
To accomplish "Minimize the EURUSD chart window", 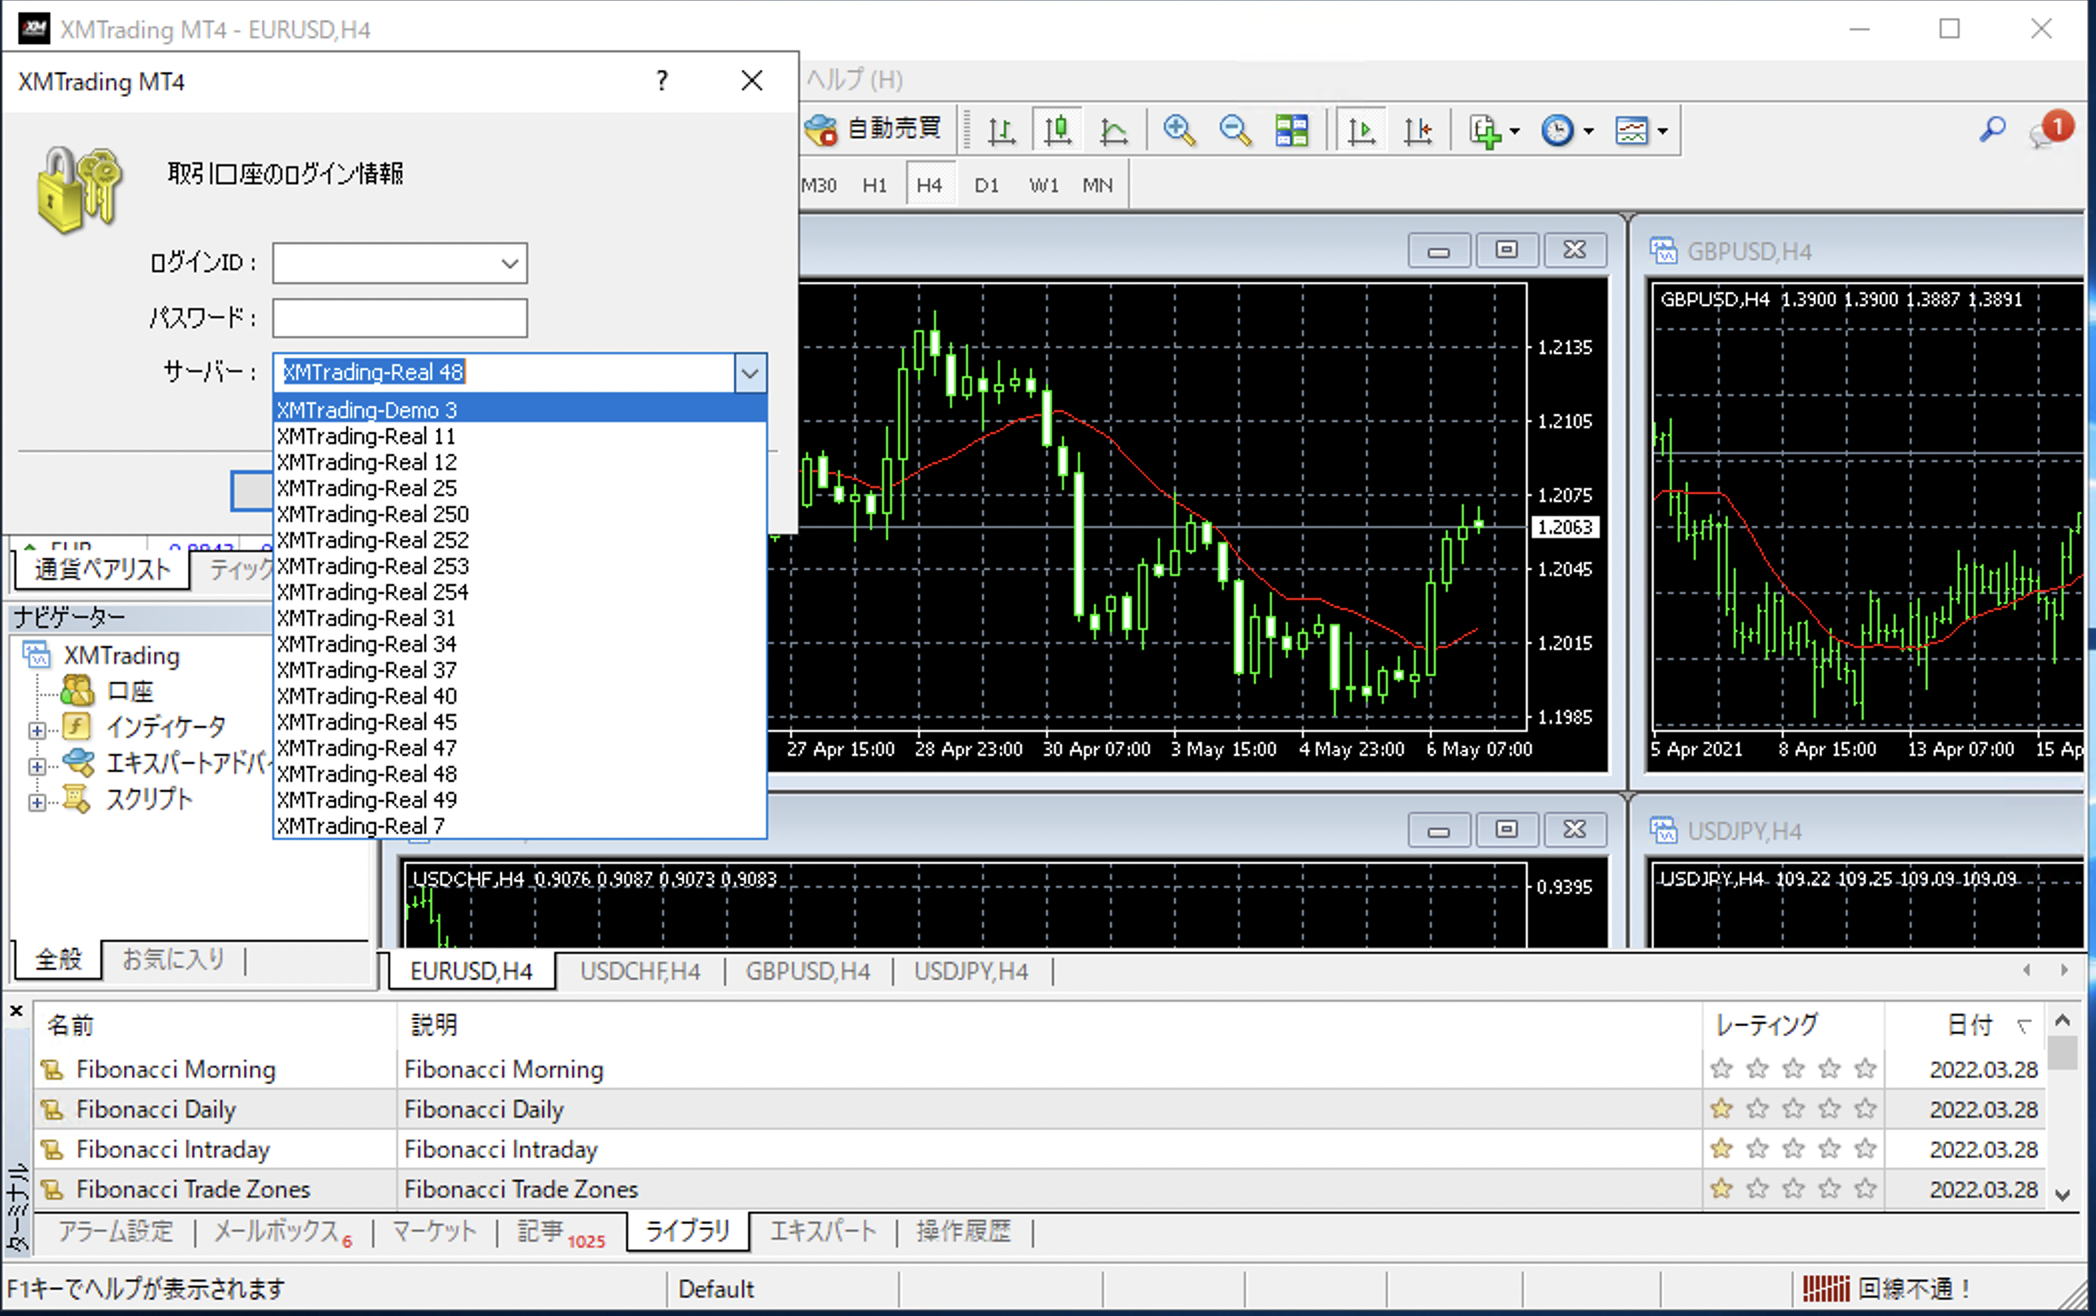I will [1438, 250].
